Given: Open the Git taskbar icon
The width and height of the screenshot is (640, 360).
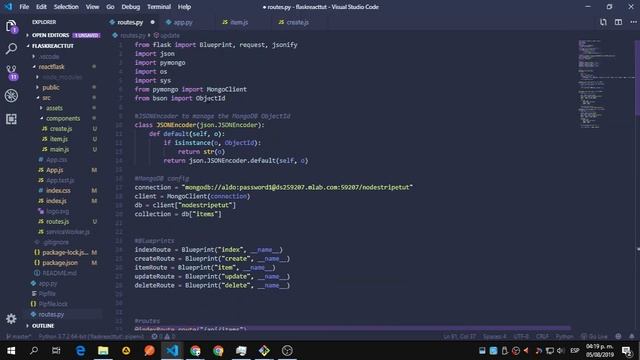Looking at the screenshot, I should click(x=264, y=351).
